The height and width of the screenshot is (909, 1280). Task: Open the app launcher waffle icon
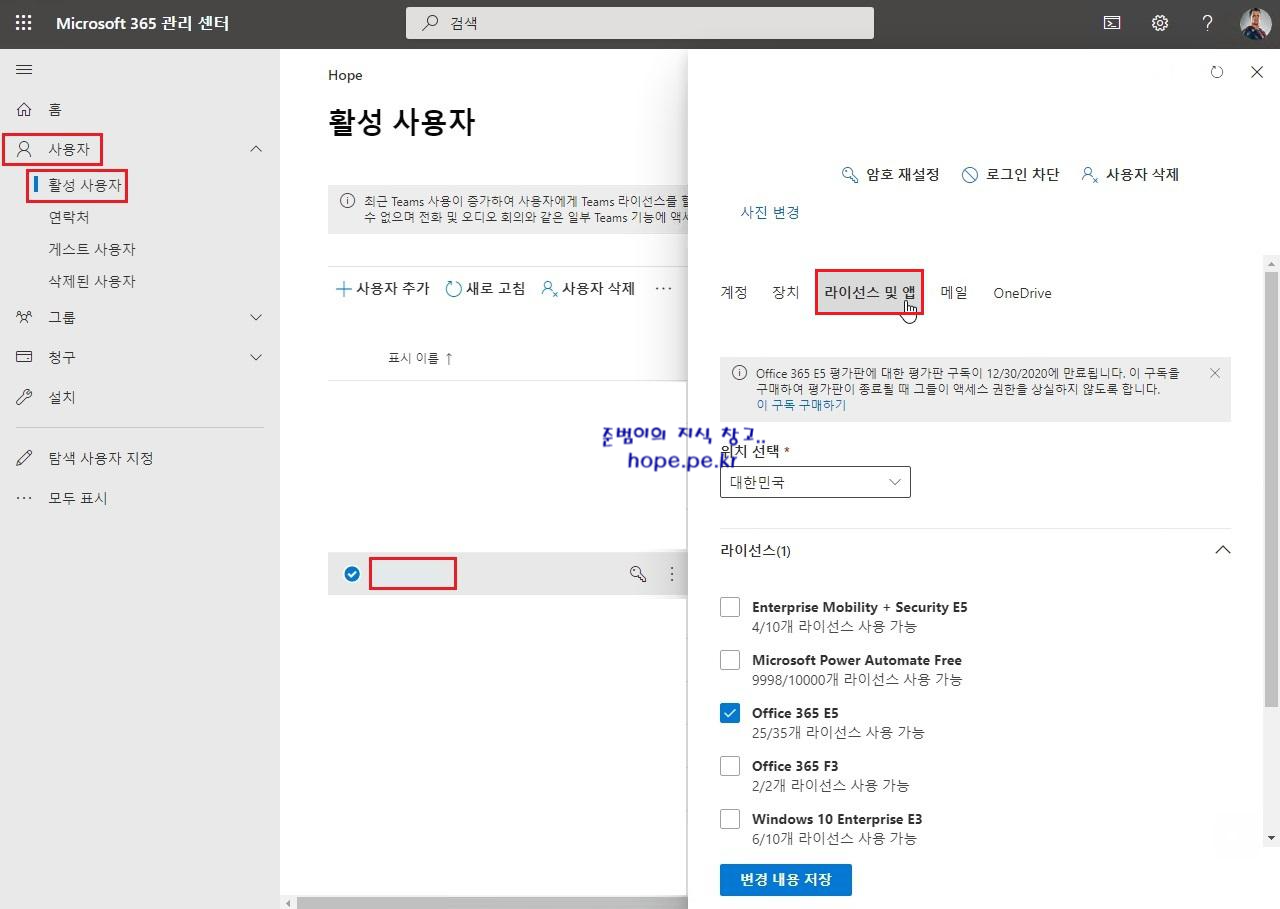[x=24, y=23]
